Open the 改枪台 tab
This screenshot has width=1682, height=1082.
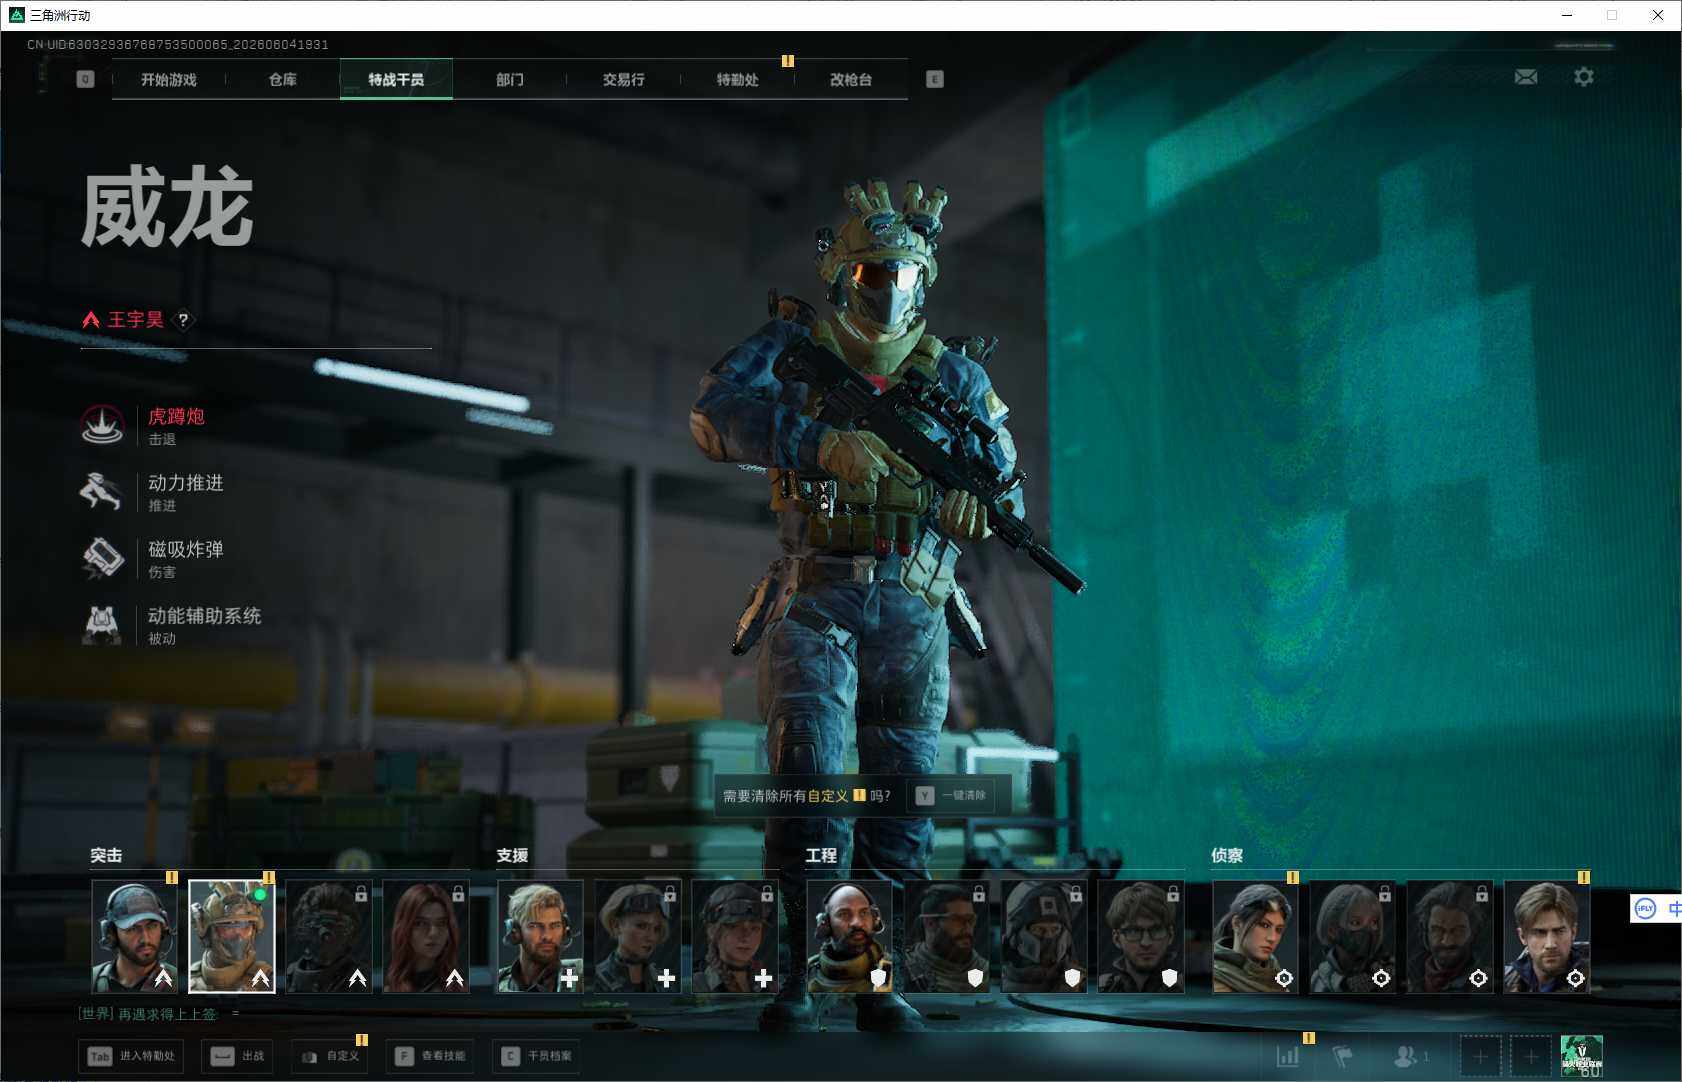[x=851, y=79]
